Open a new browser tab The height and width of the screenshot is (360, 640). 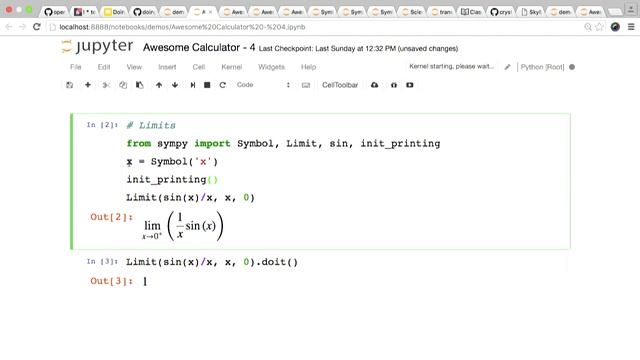point(615,12)
